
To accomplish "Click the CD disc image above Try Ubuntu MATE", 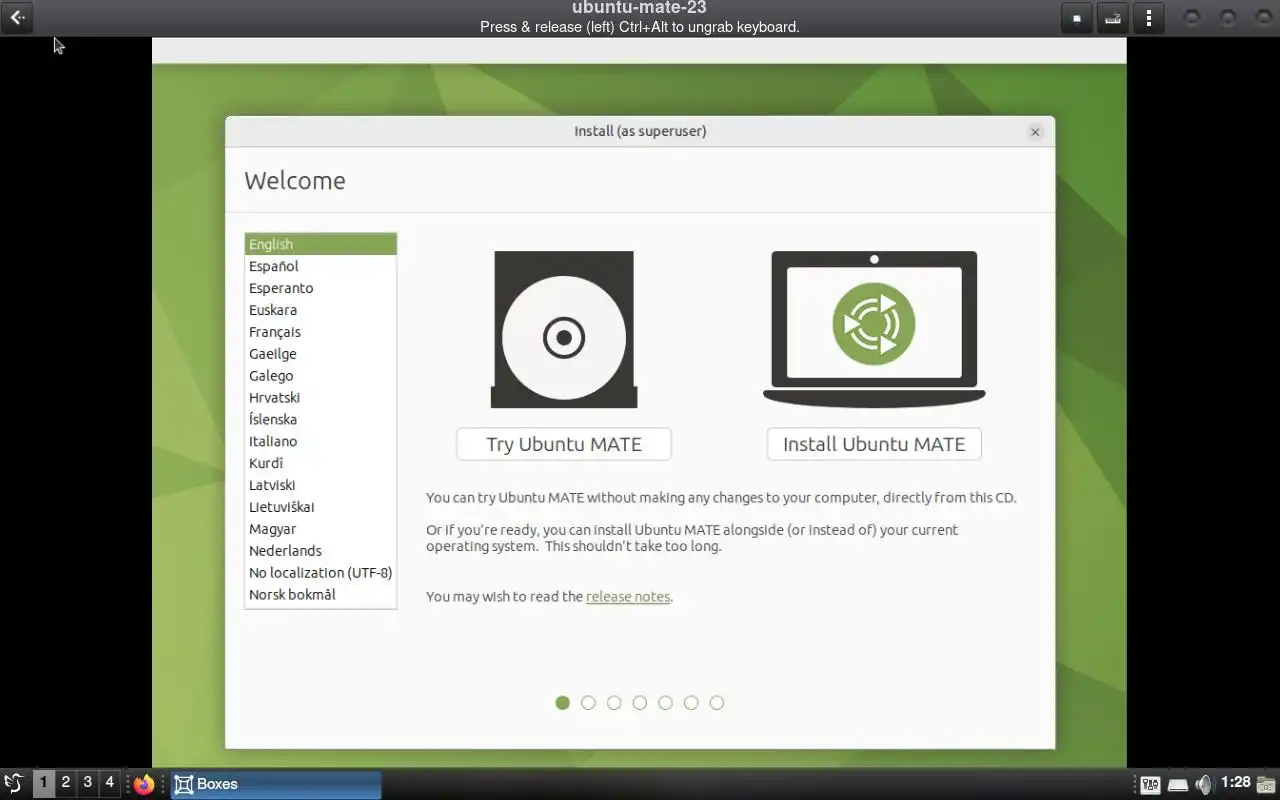I will (564, 329).
